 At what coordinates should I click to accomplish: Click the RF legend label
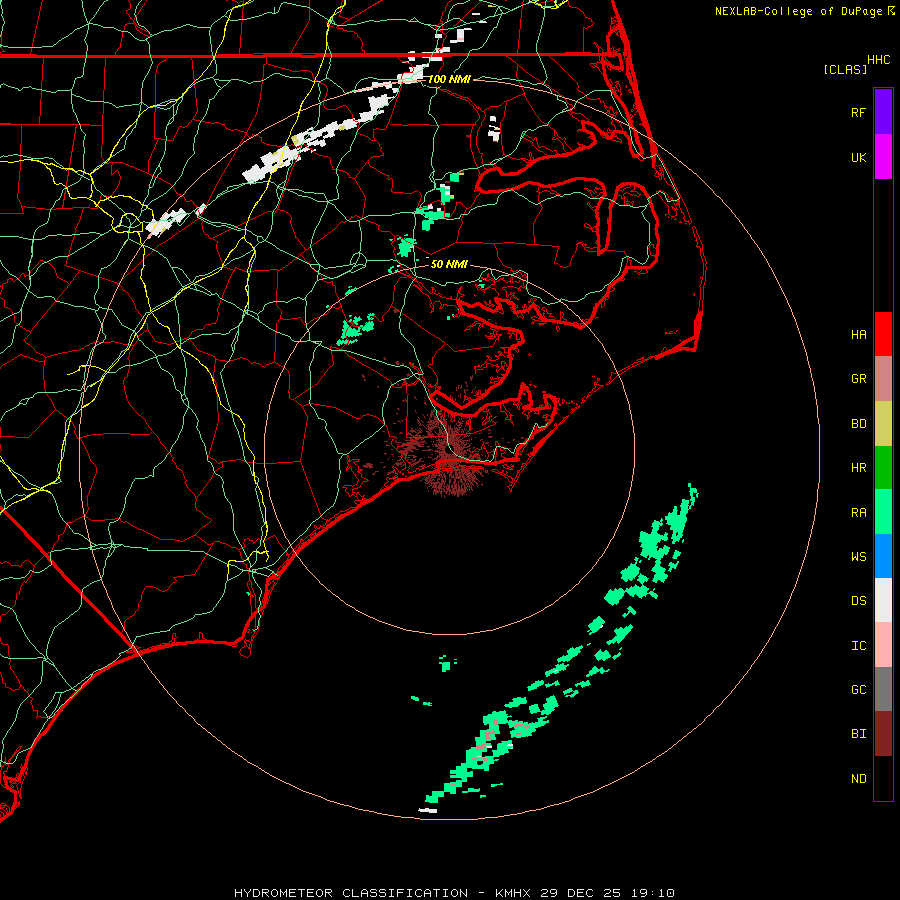click(x=858, y=112)
